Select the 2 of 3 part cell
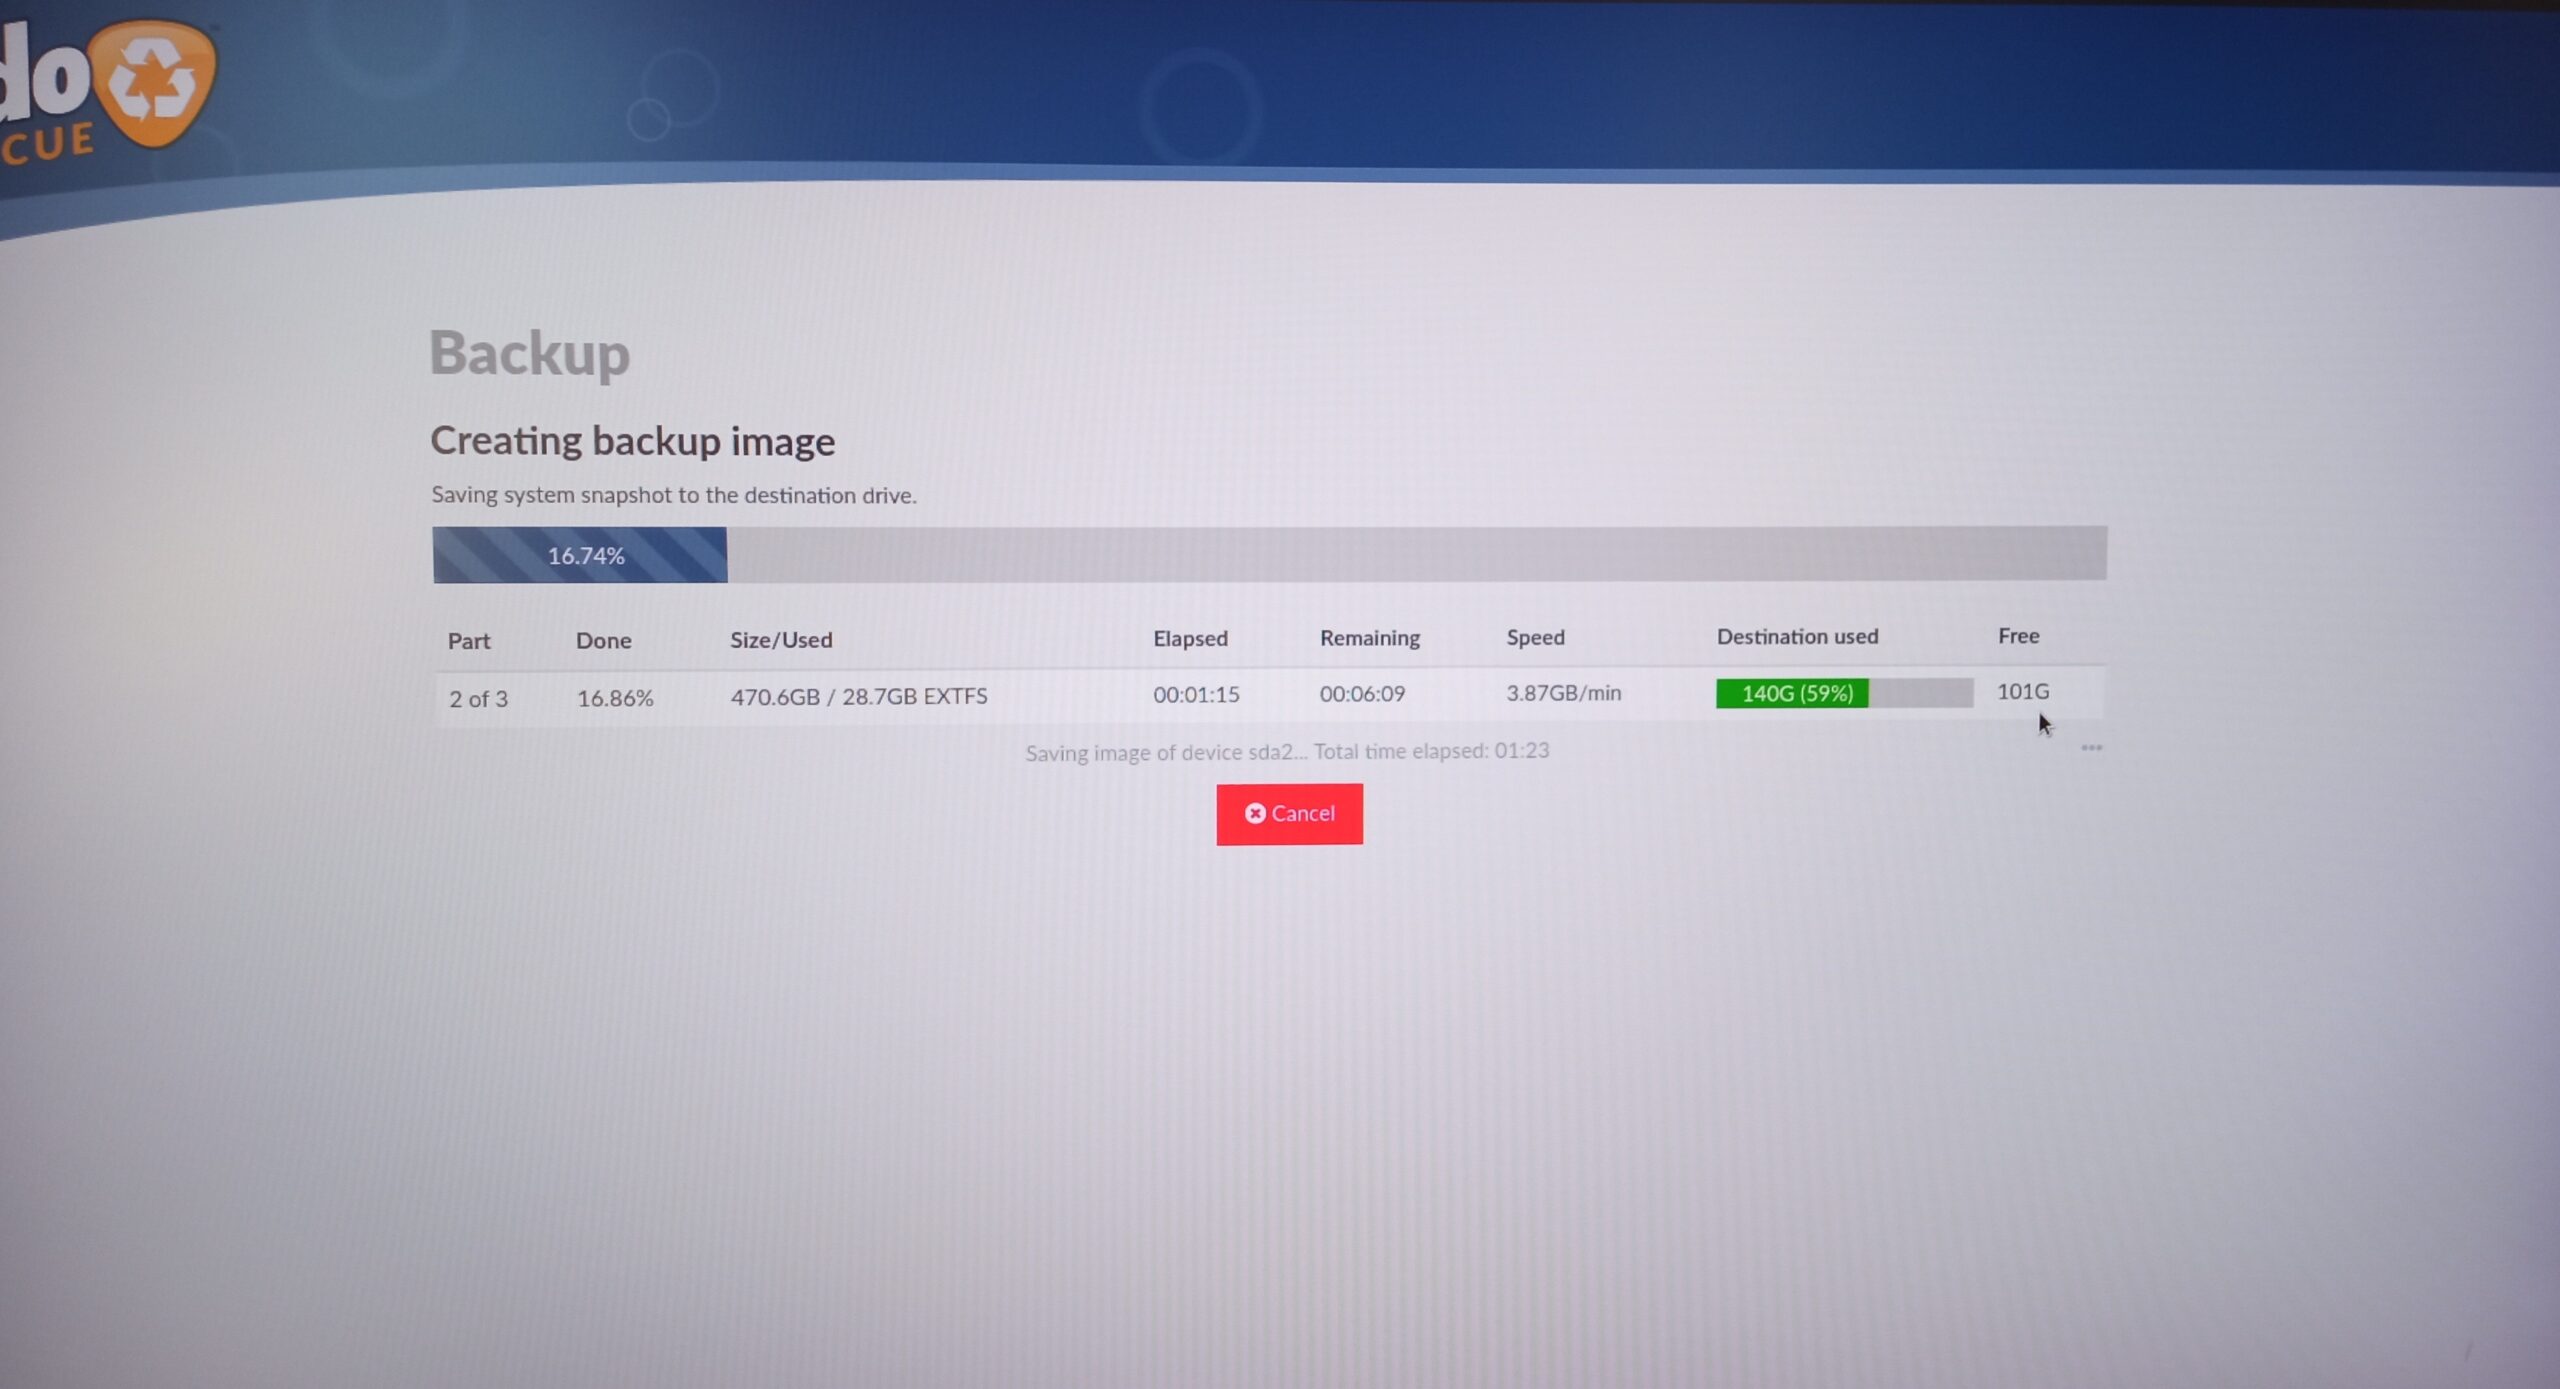Viewport: 2560px width, 1389px height. click(478, 699)
